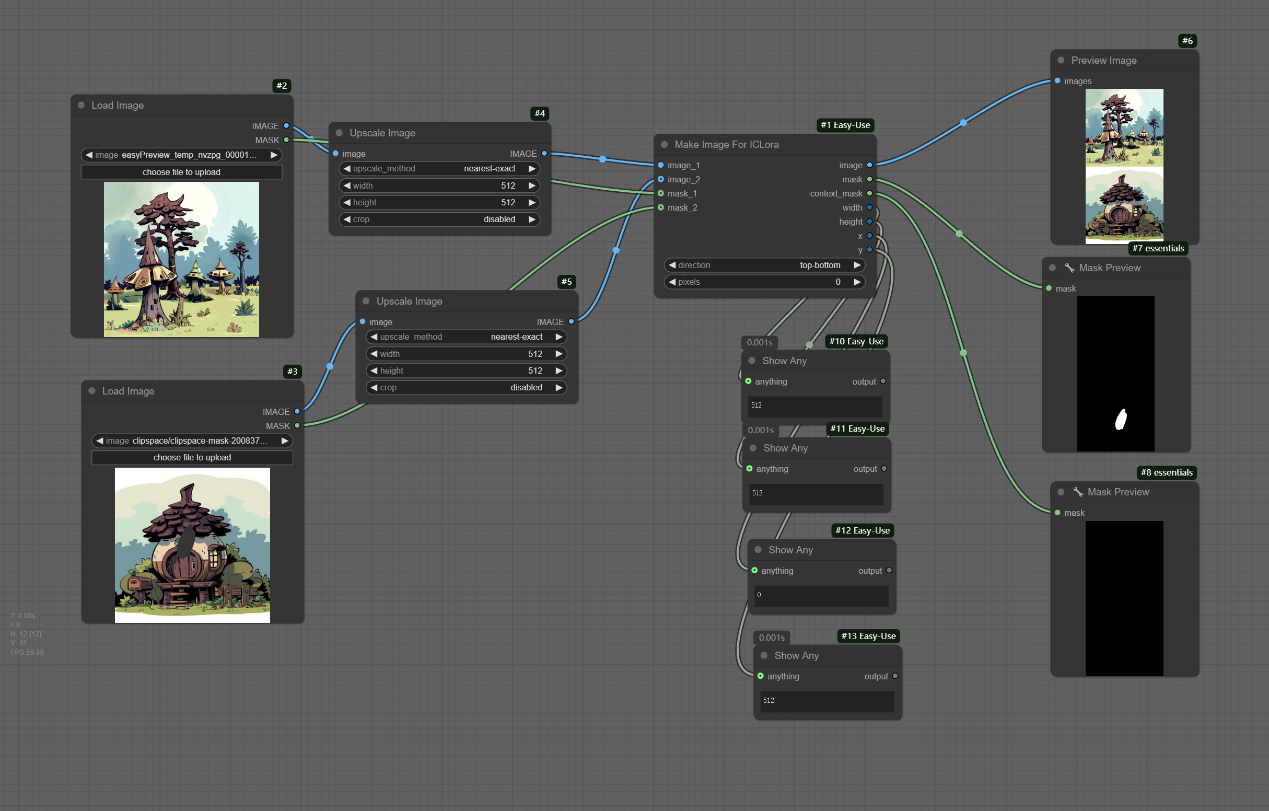Click choose file to upload under forest image node
The height and width of the screenshot is (811, 1269).
point(181,172)
